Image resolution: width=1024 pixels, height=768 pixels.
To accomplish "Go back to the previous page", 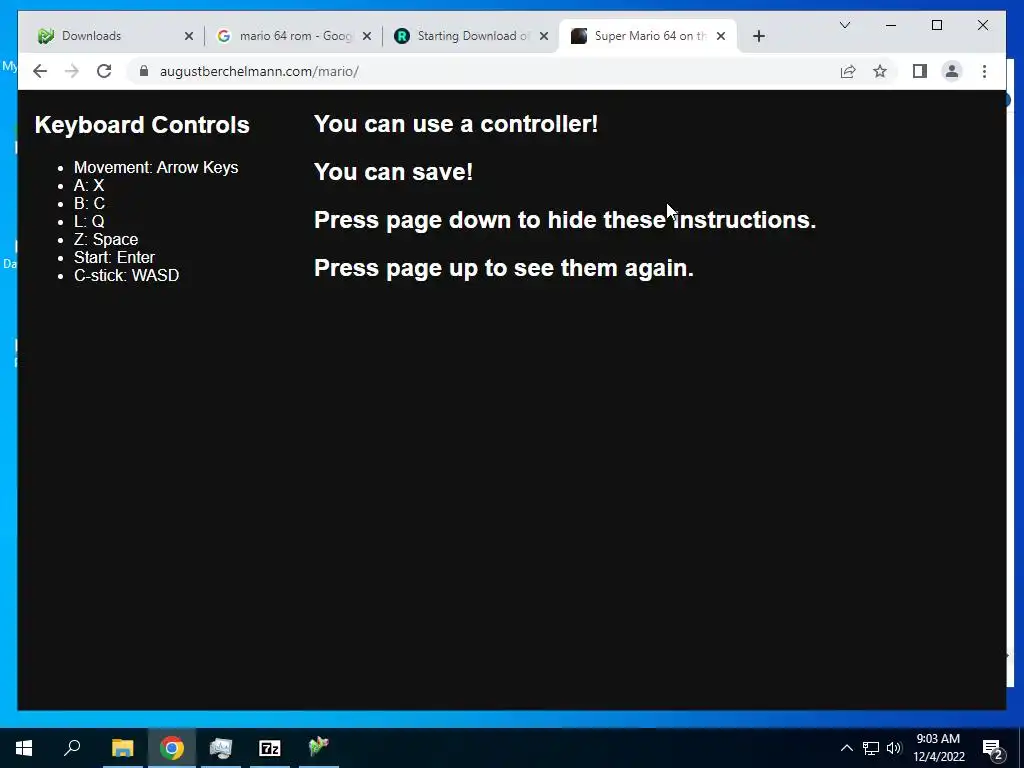I will point(40,71).
